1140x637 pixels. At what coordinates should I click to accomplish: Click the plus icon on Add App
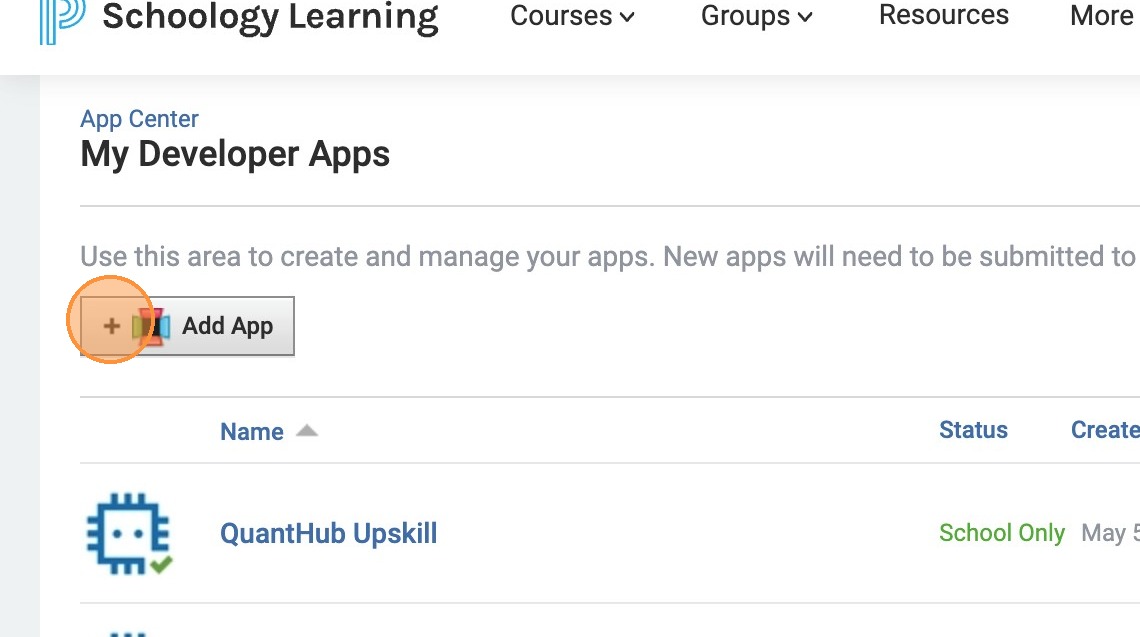[x=112, y=326]
